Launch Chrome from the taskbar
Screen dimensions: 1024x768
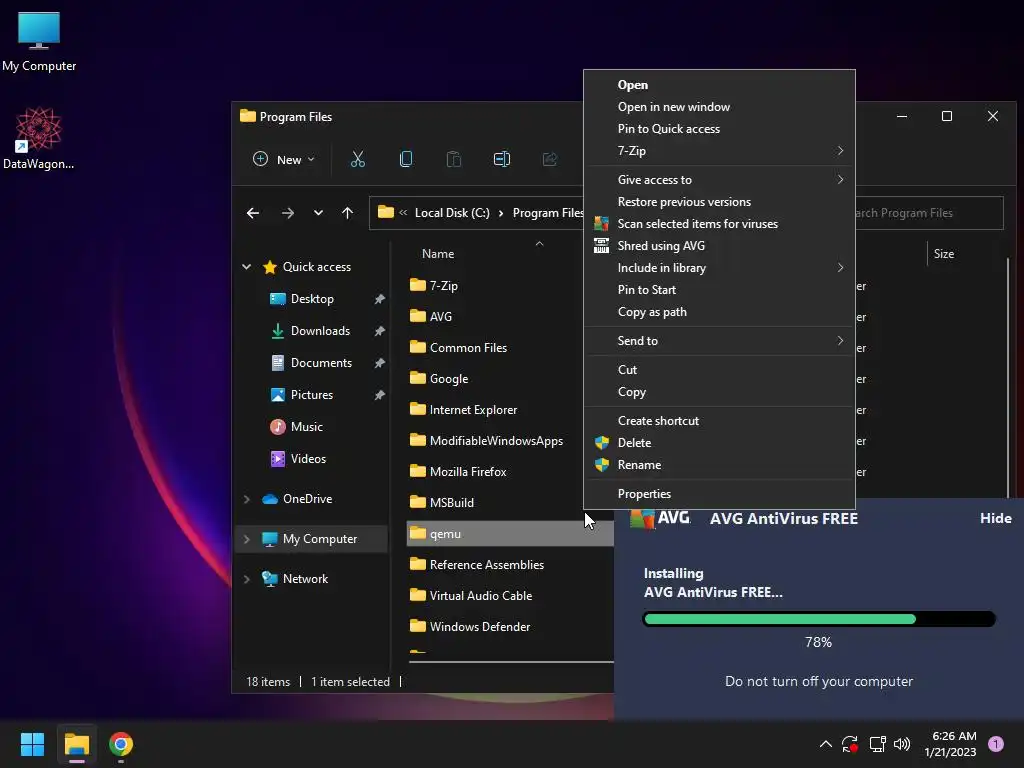121,744
